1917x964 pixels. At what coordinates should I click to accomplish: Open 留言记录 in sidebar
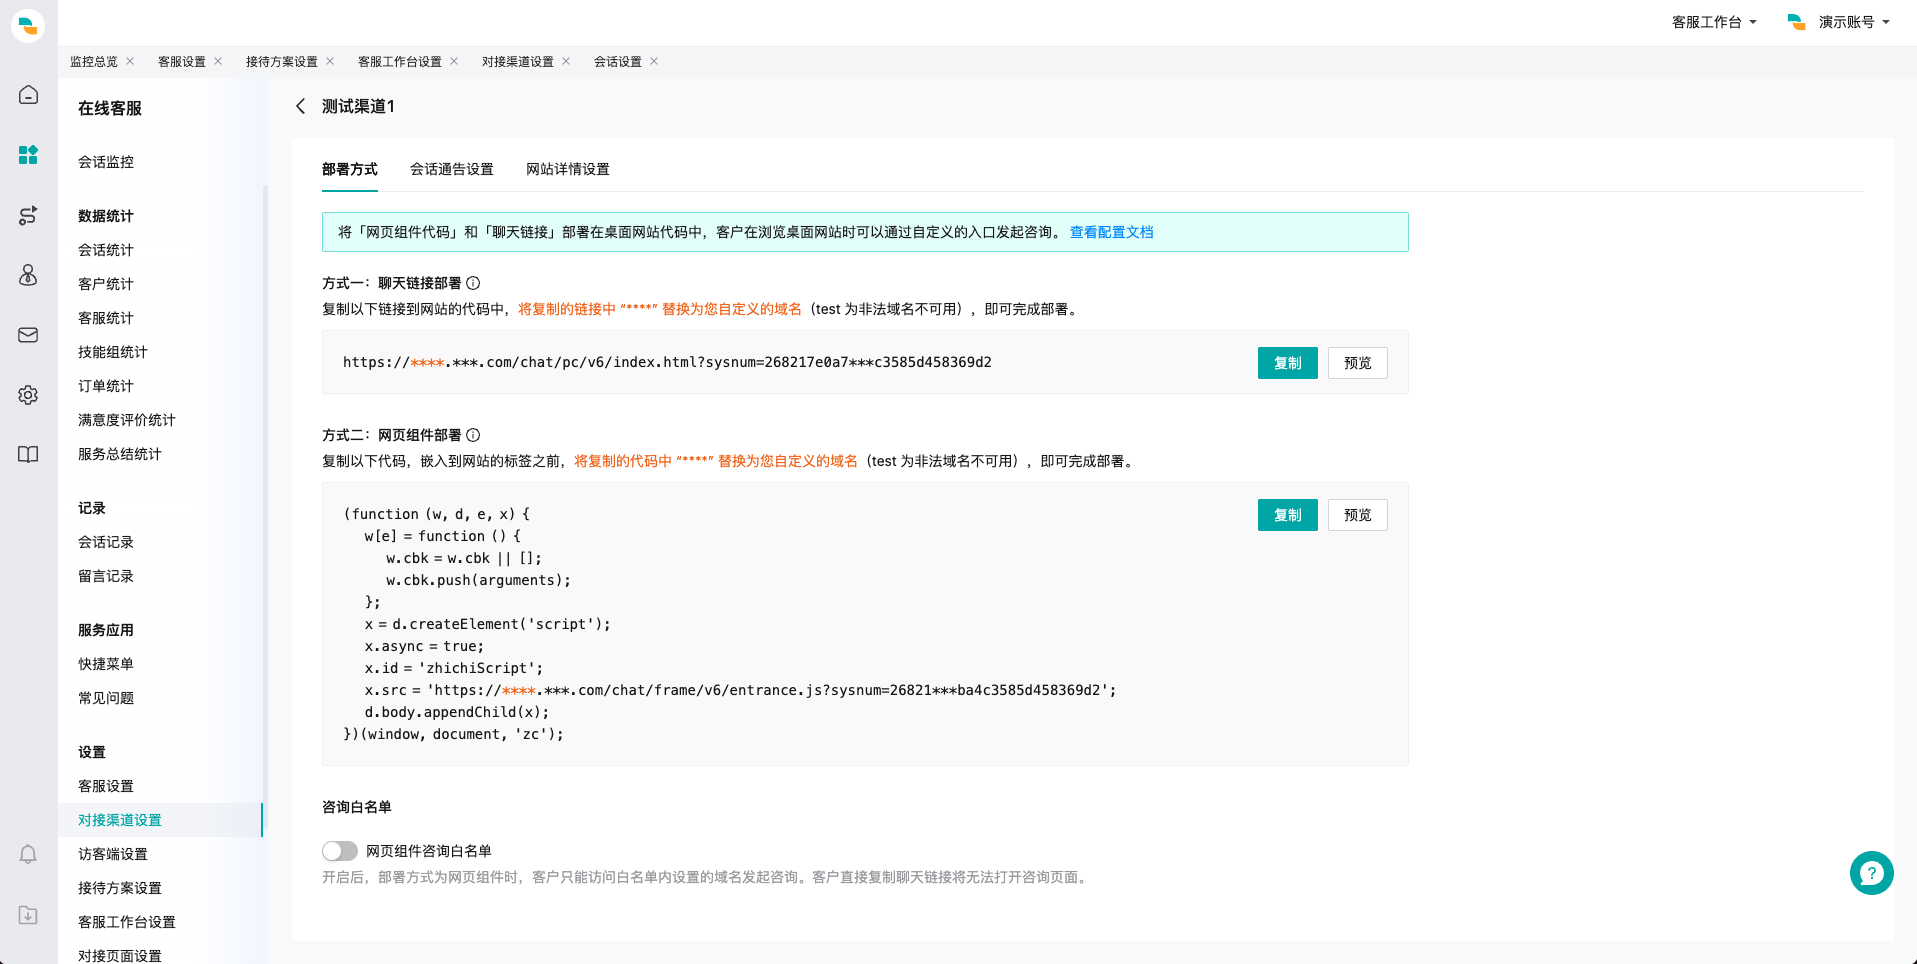point(106,576)
